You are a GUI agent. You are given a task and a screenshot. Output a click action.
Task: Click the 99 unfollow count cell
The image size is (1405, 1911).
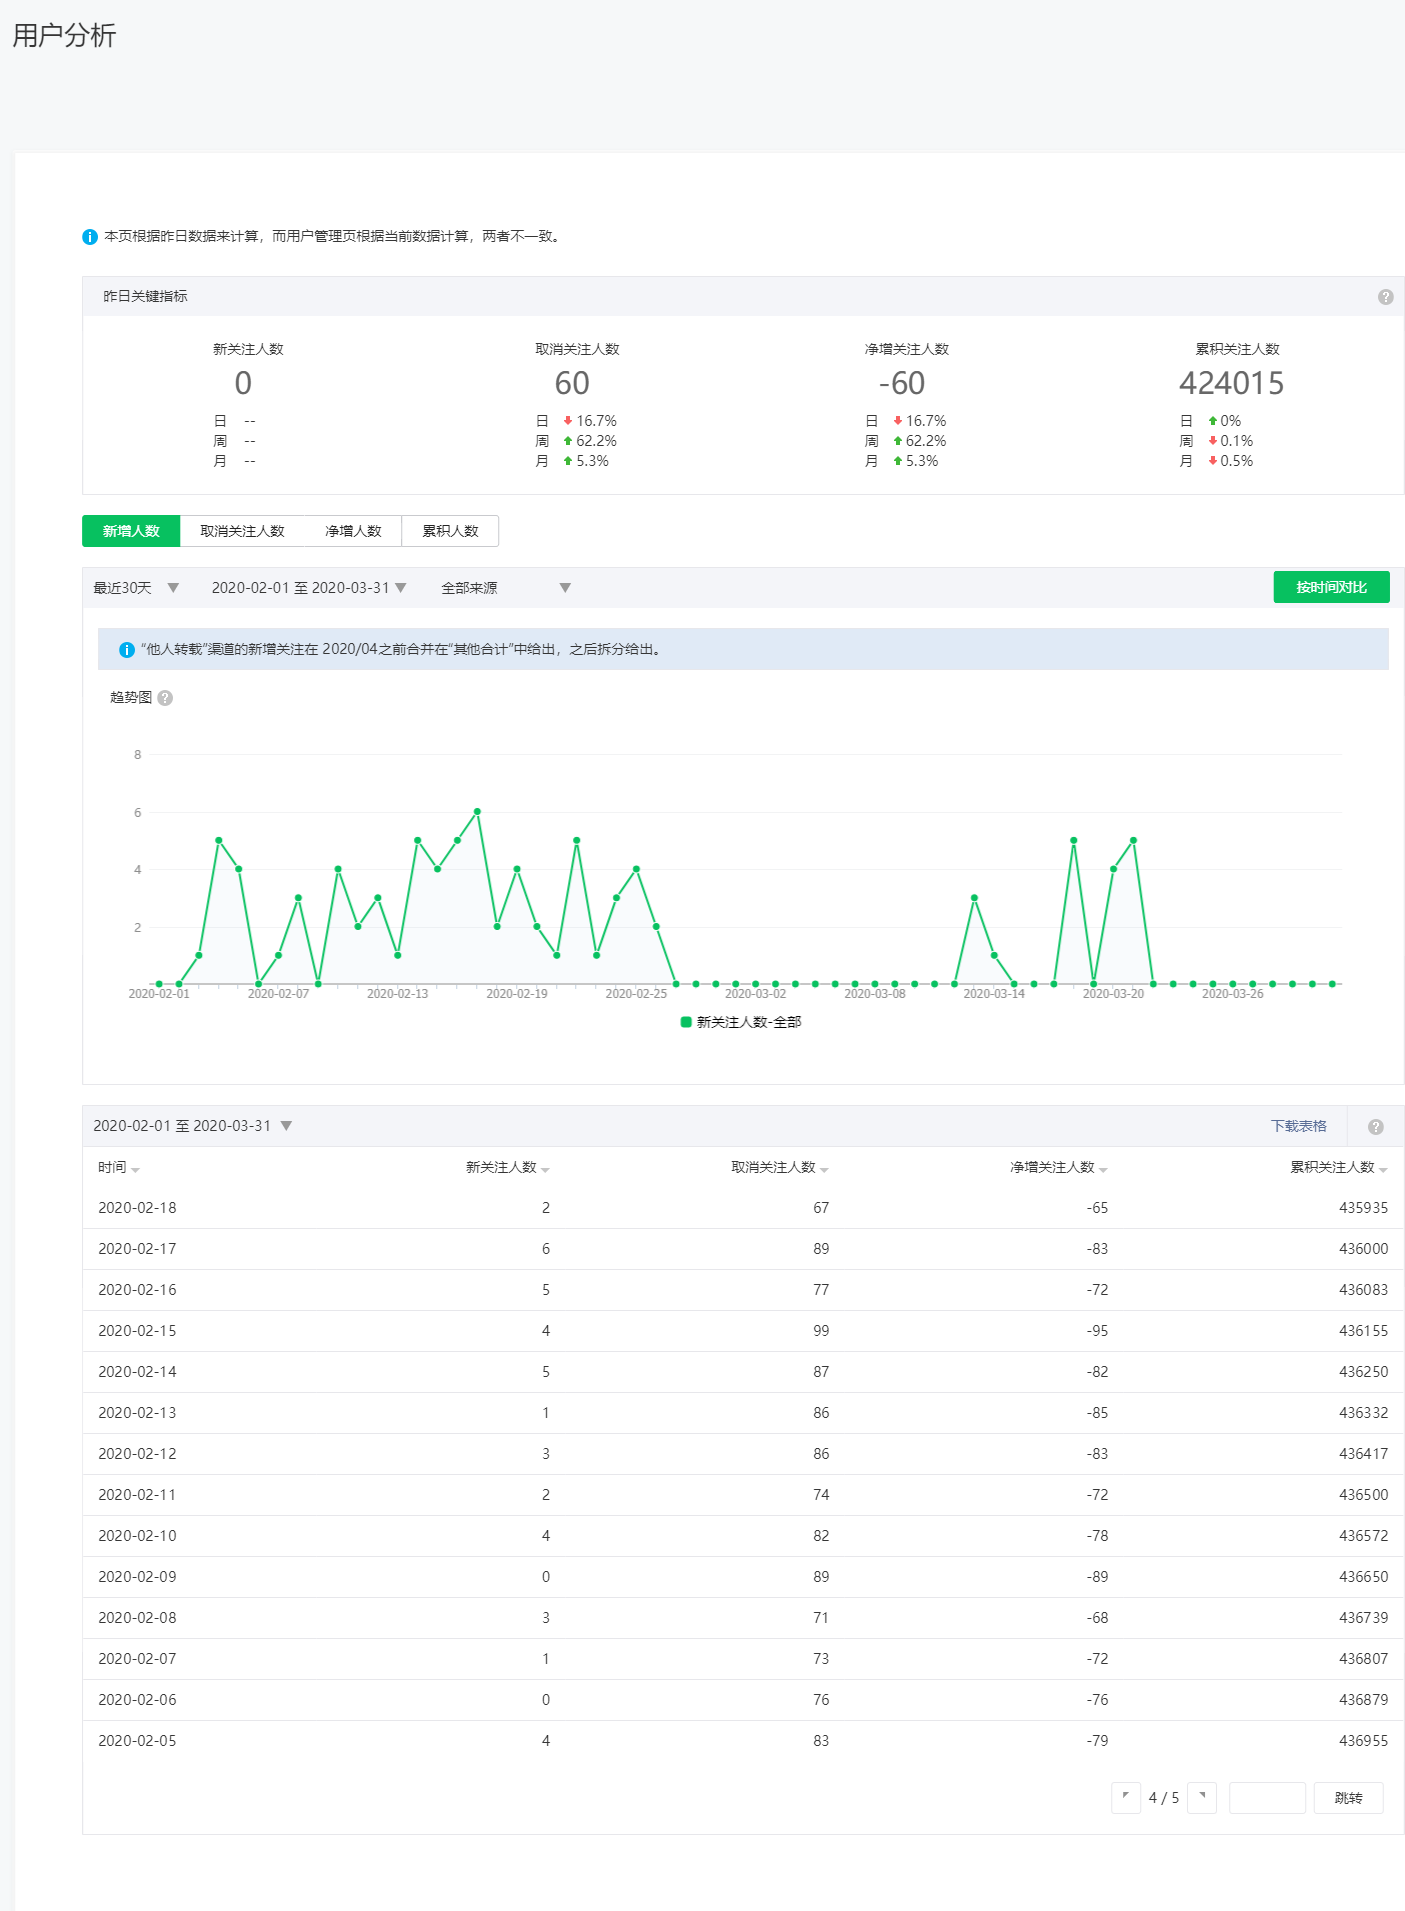[821, 1331]
